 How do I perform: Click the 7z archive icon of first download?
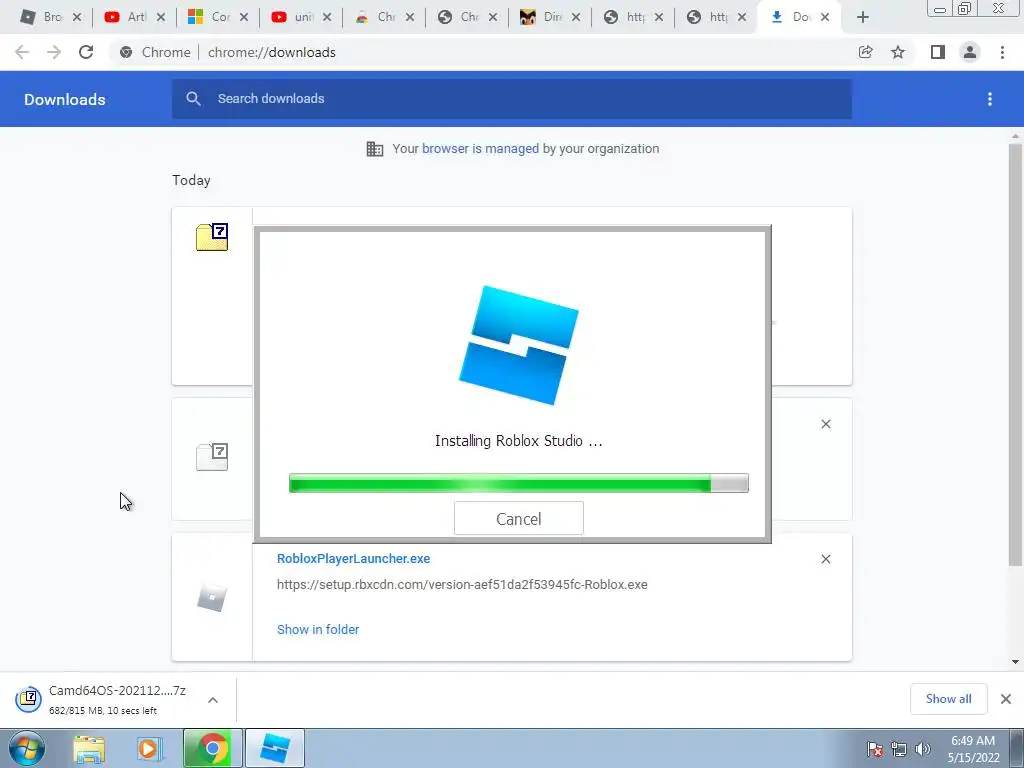(212, 237)
